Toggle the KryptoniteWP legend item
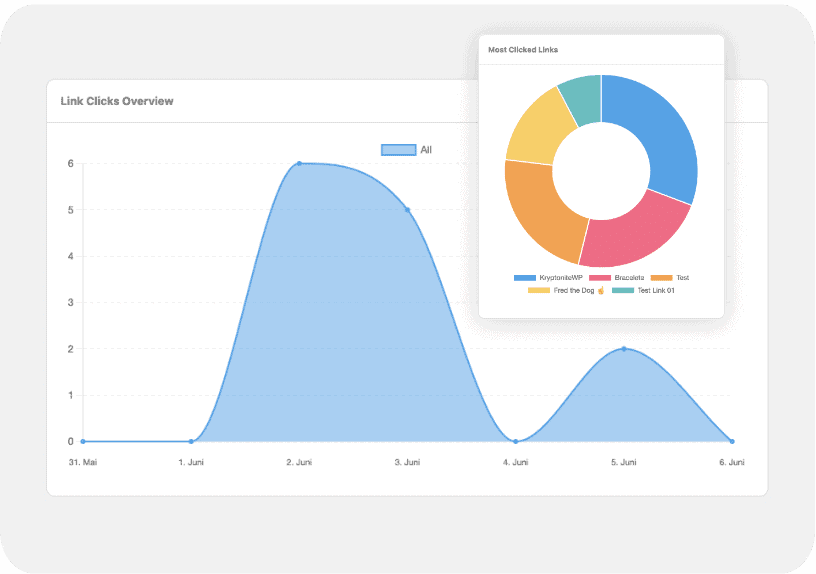Viewport: 816px width, 574px height. [x=548, y=277]
